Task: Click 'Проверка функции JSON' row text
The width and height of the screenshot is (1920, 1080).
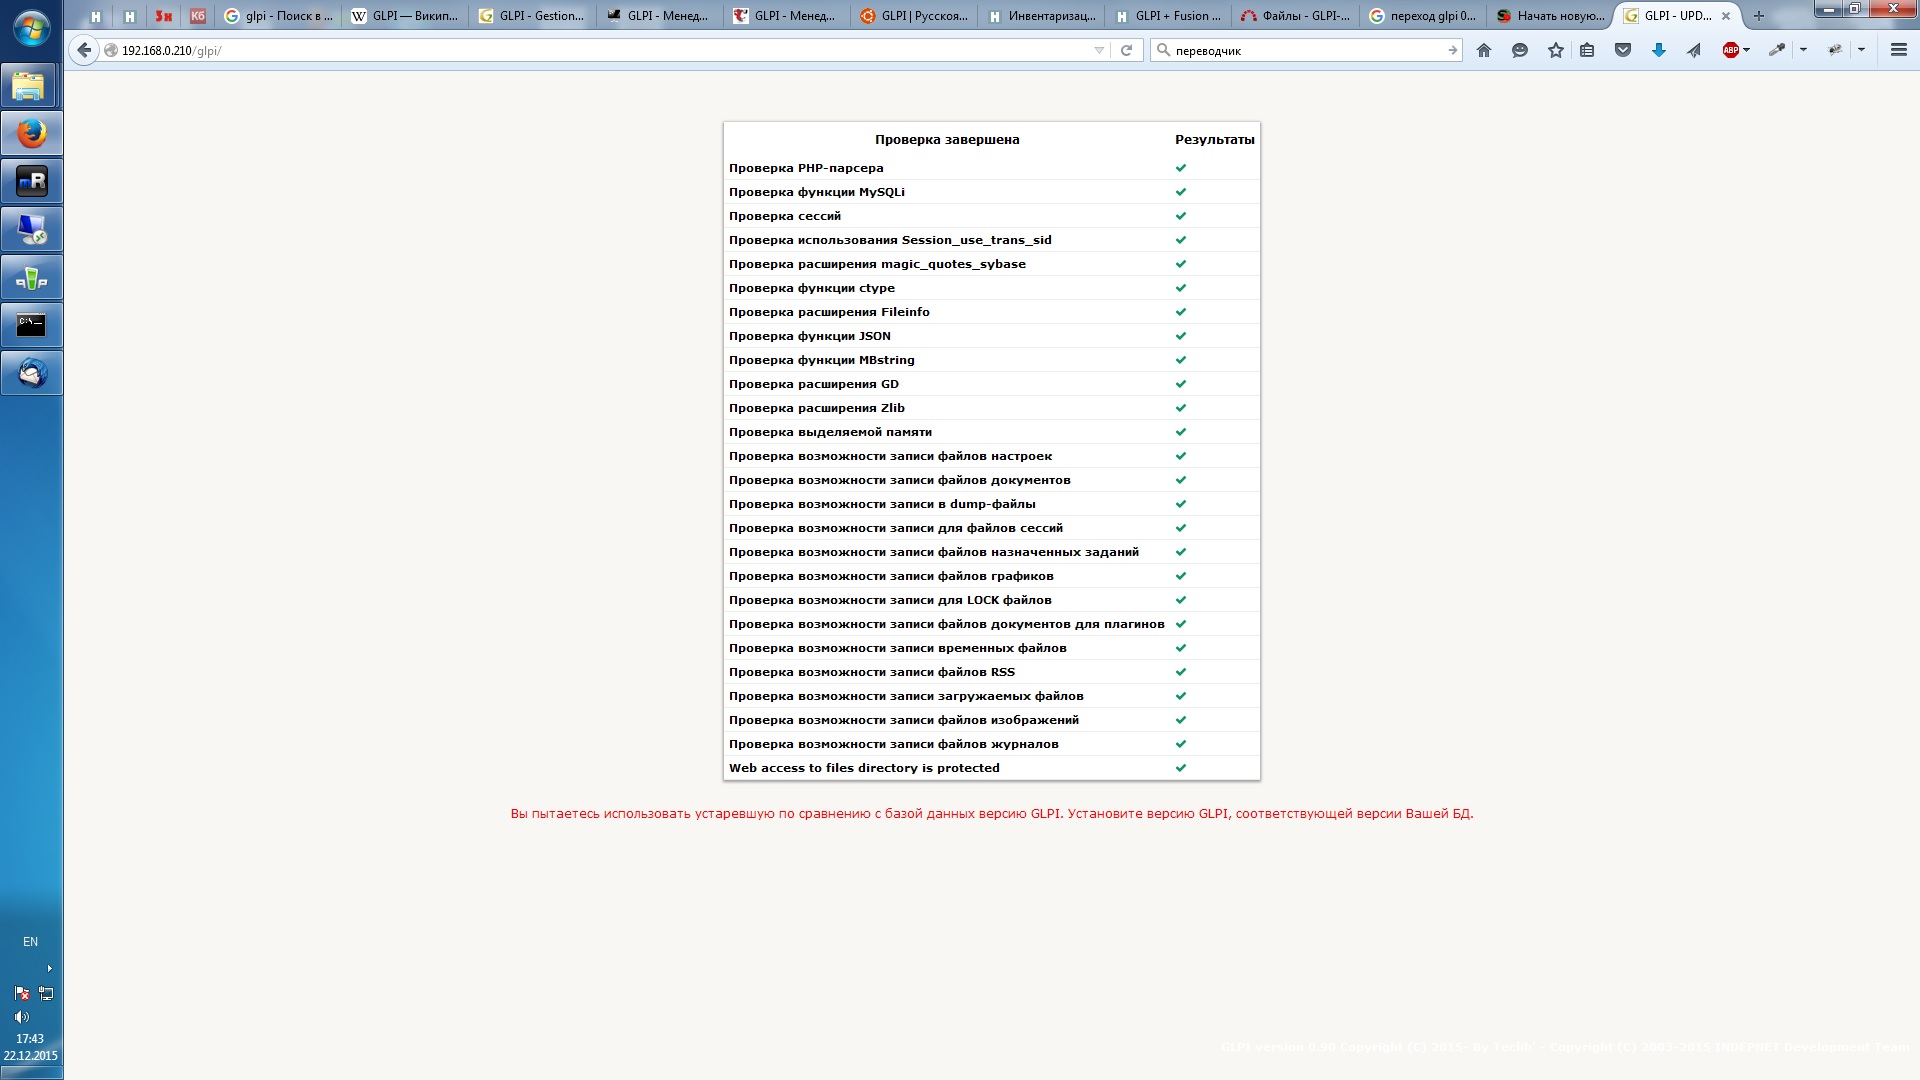Action: (810, 336)
